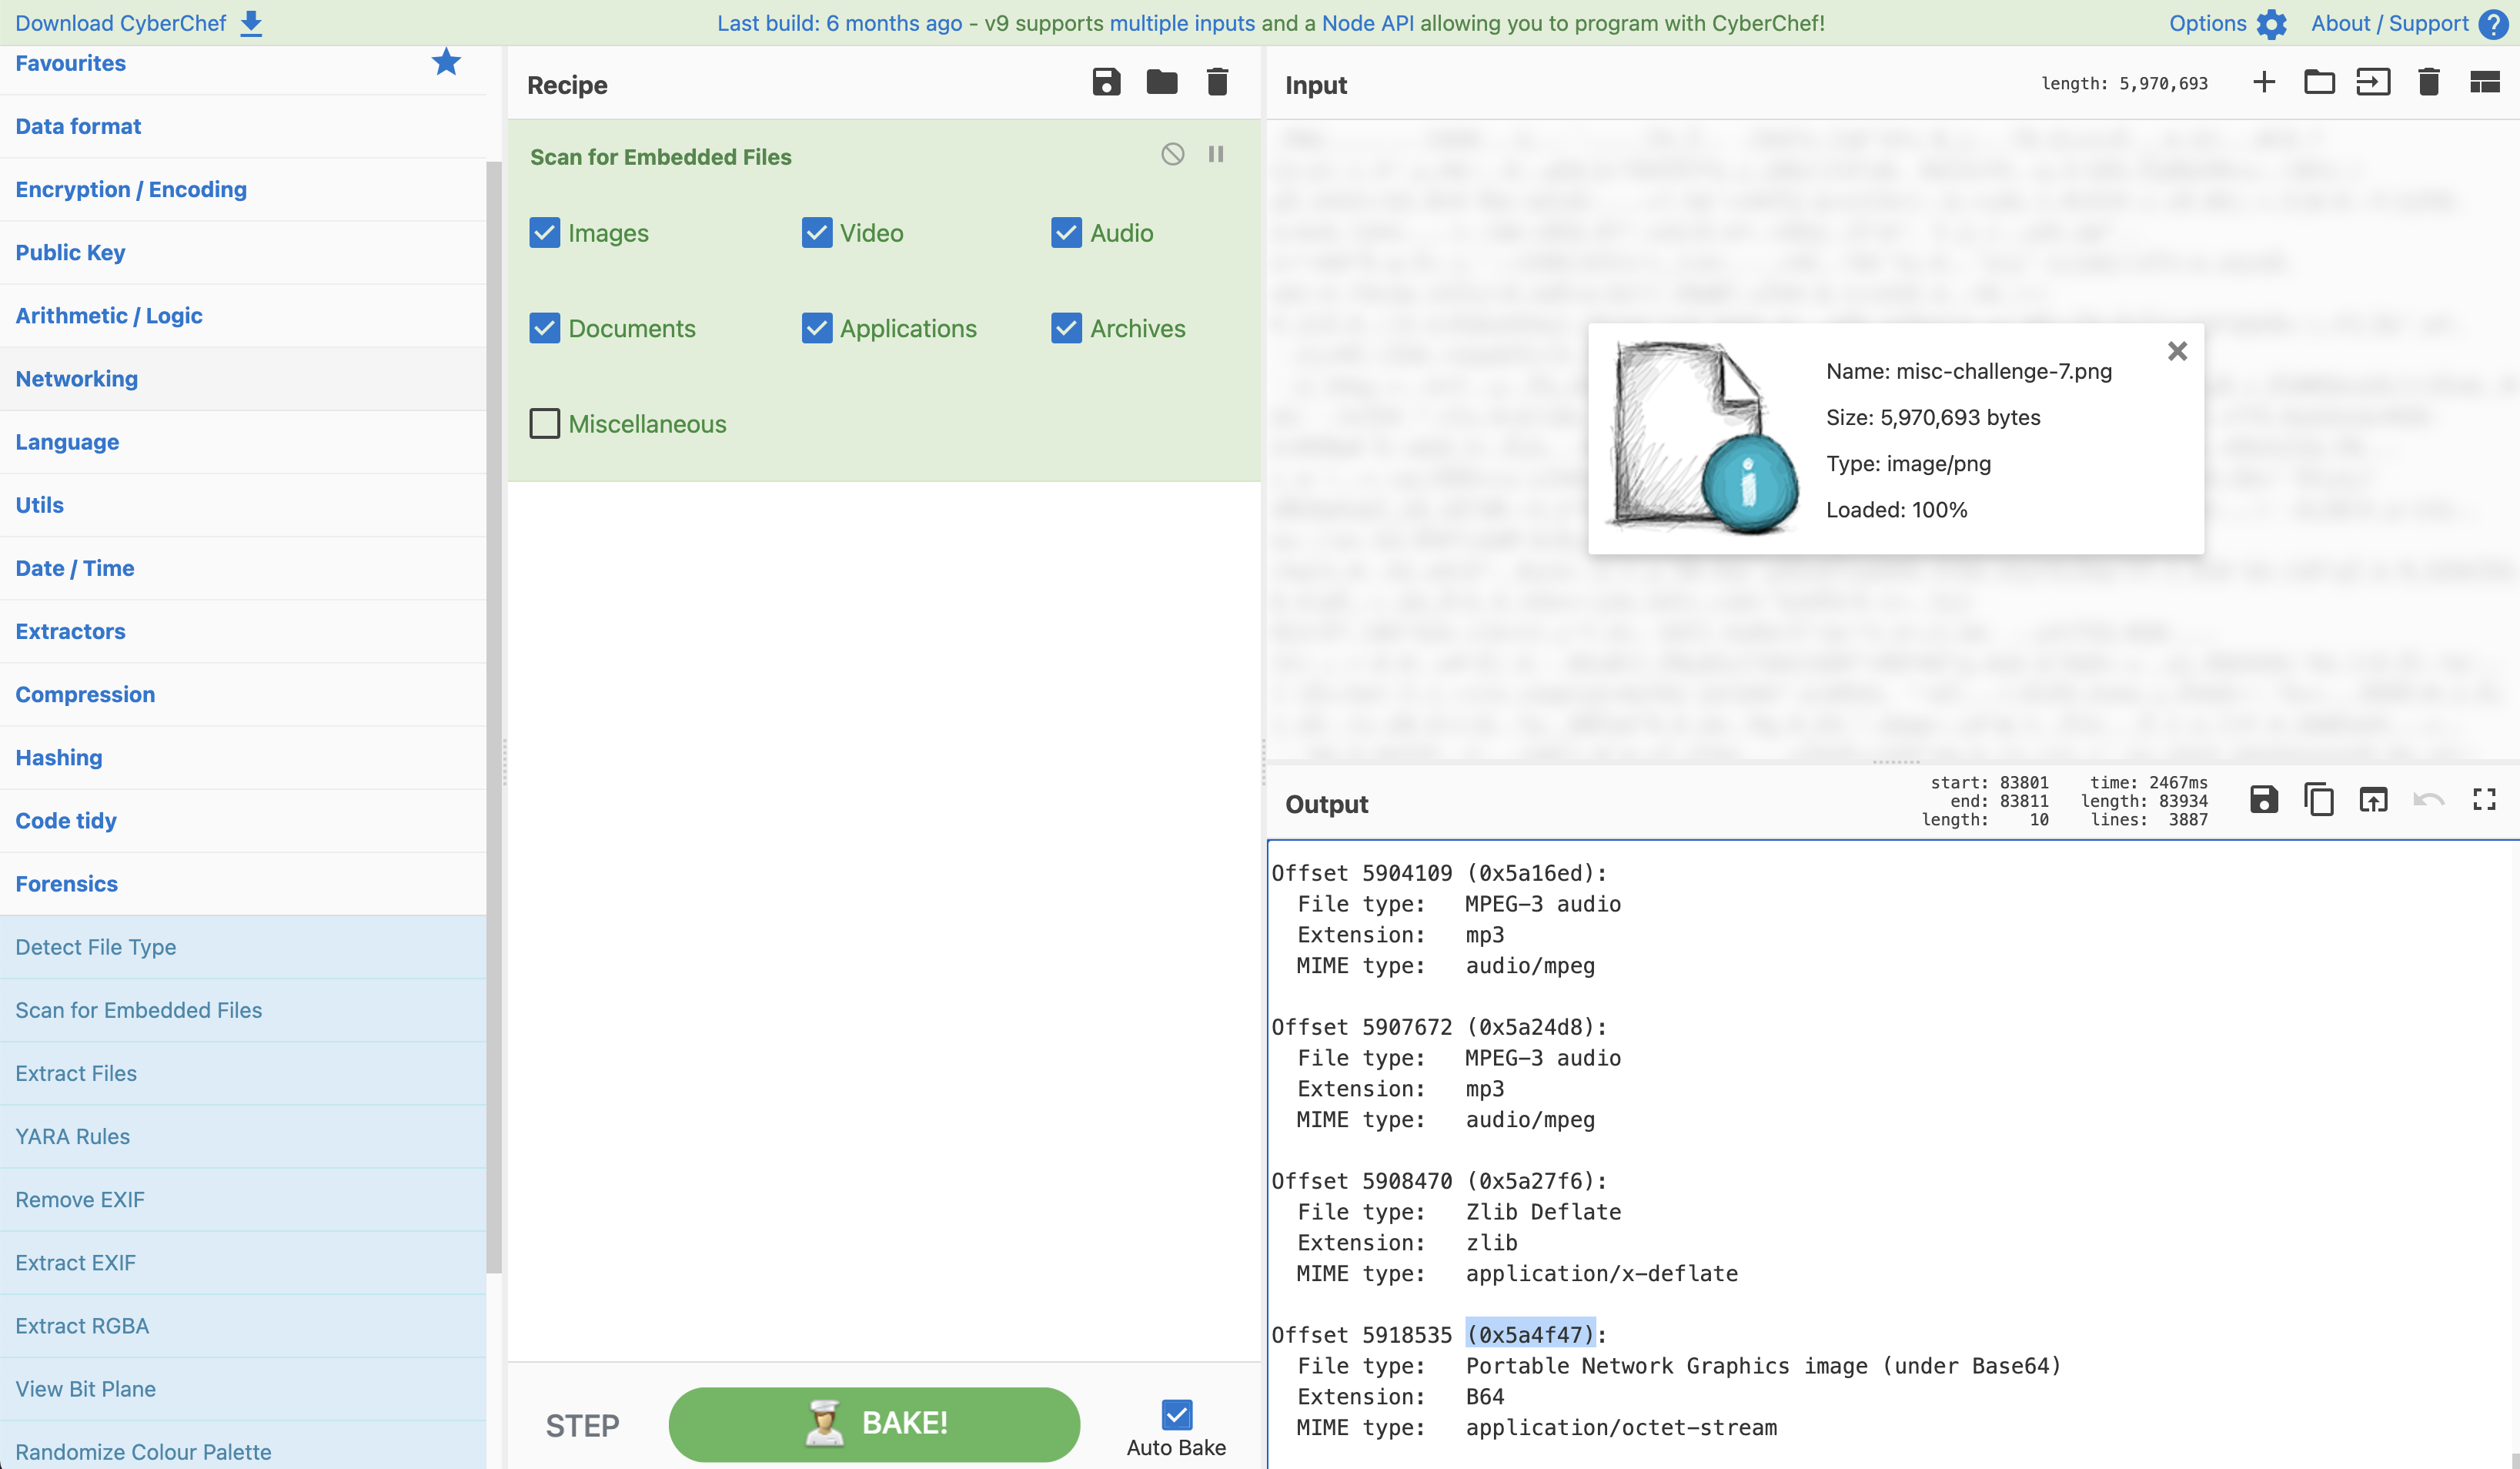Viewport: 2520px width, 1469px height.
Task: Click the BAKE! button
Action: click(x=874, y=1423)
